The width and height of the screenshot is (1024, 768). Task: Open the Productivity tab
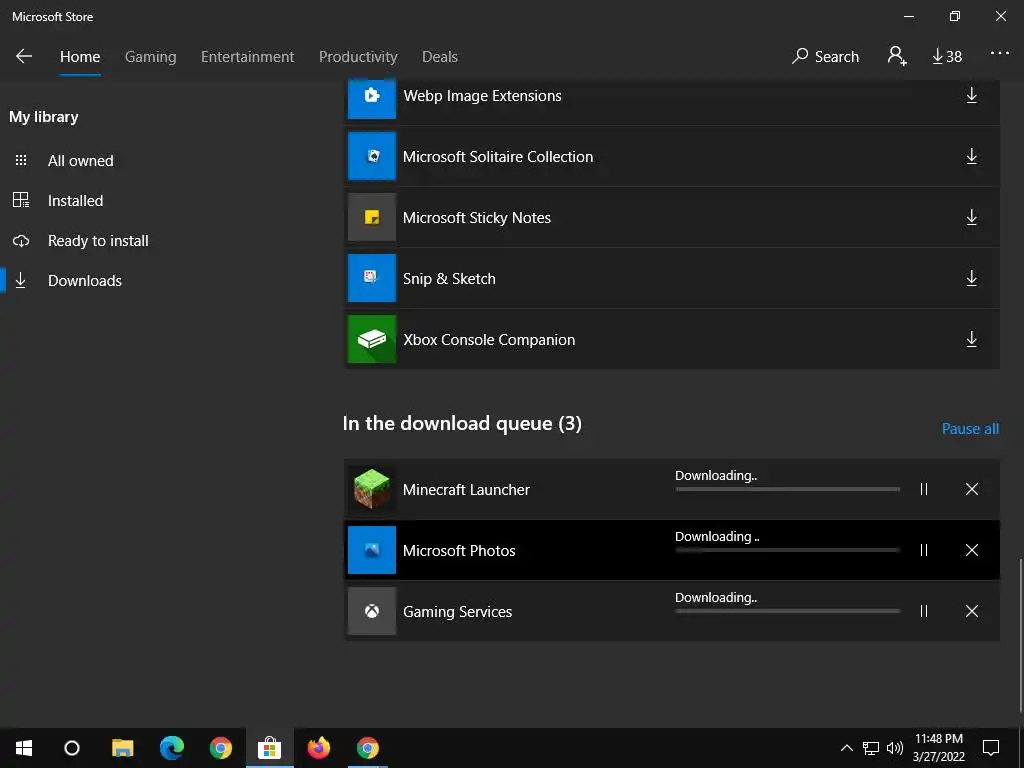click(x=358, y=57)
